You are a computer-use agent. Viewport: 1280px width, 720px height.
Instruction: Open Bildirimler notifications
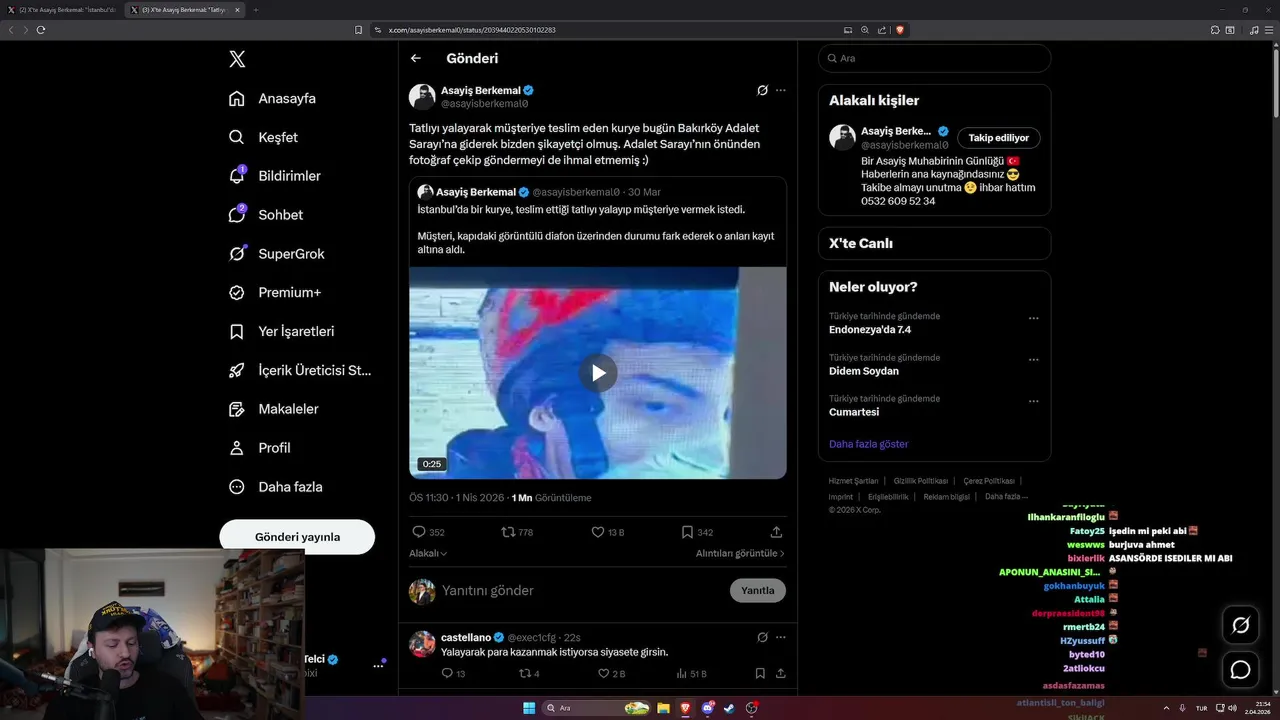point(275,176)
